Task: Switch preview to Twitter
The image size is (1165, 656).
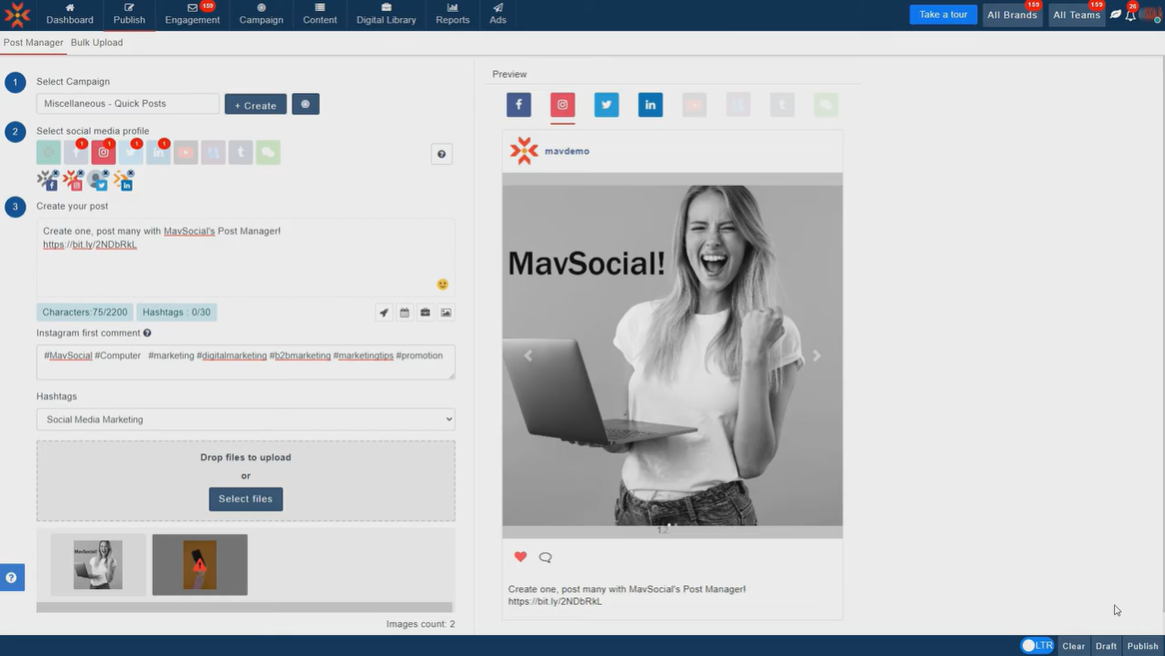Action: [606, 105]
